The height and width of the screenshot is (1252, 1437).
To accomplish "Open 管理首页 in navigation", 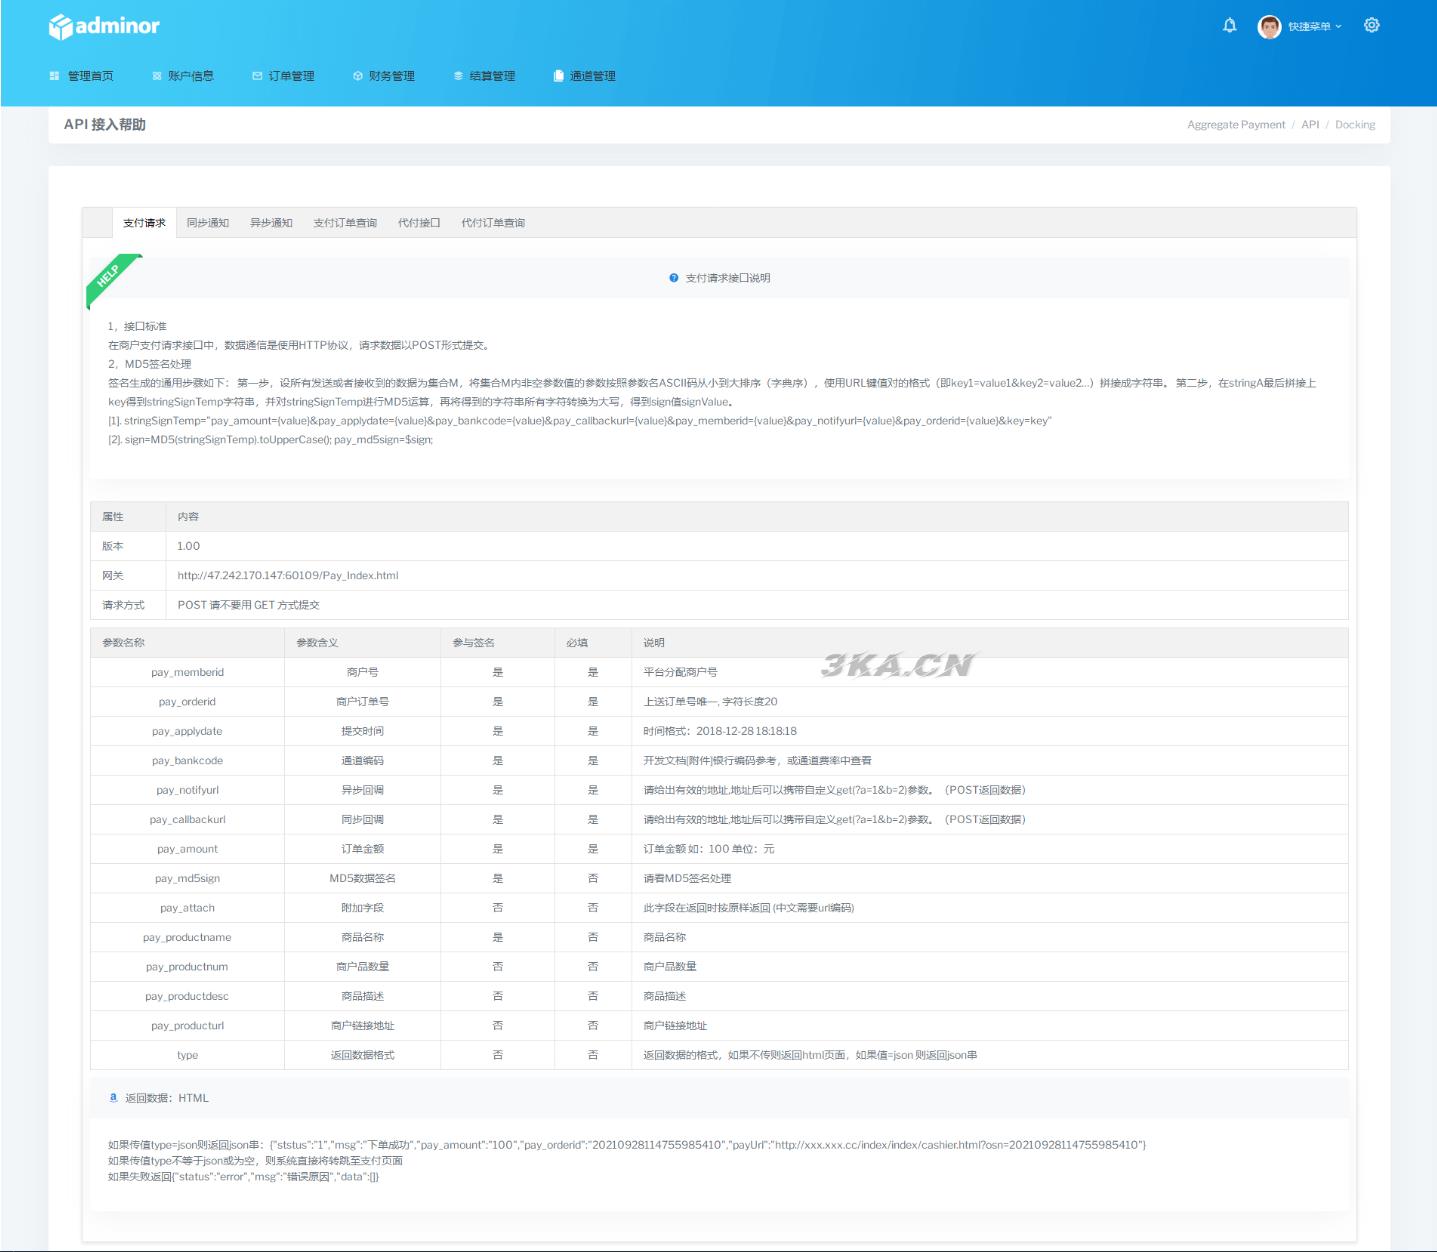I will pyautogui.click(x=82, y=76).
